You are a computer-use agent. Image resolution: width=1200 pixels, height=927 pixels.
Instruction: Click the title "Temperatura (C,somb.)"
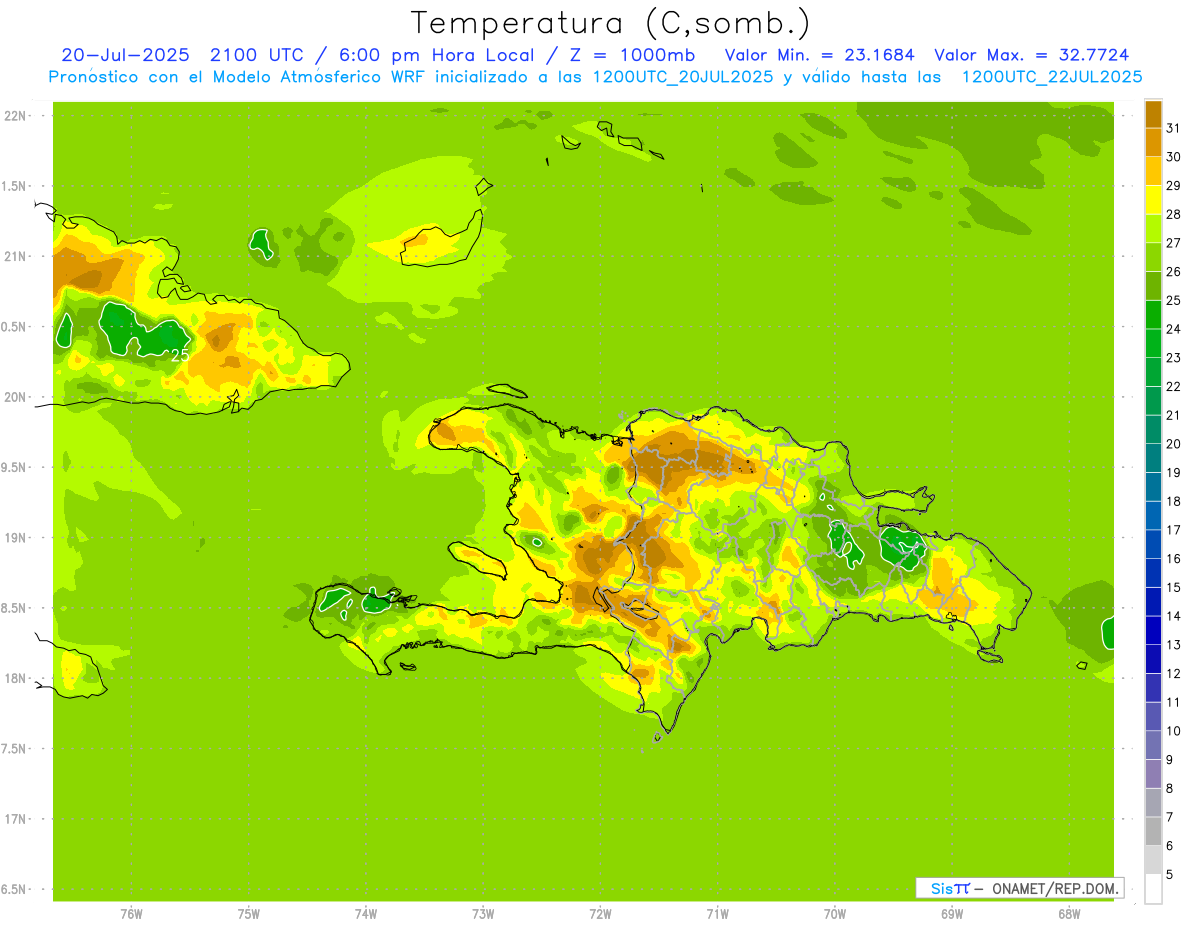(611, 23)
